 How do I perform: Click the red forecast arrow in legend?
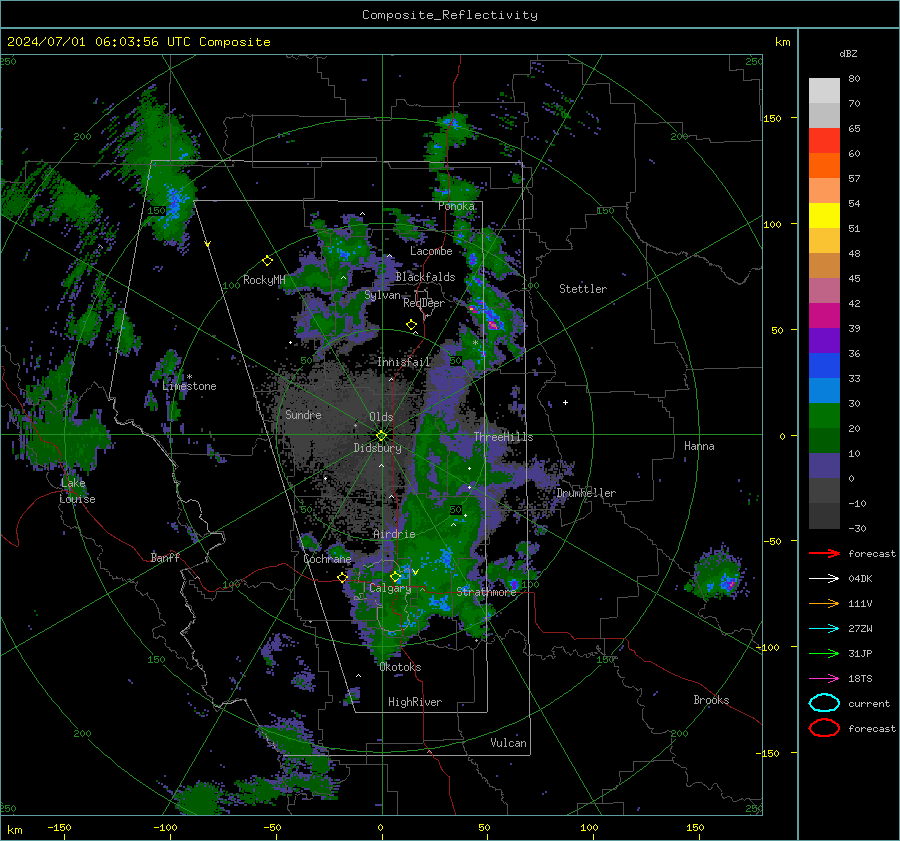tap(824, 553)
